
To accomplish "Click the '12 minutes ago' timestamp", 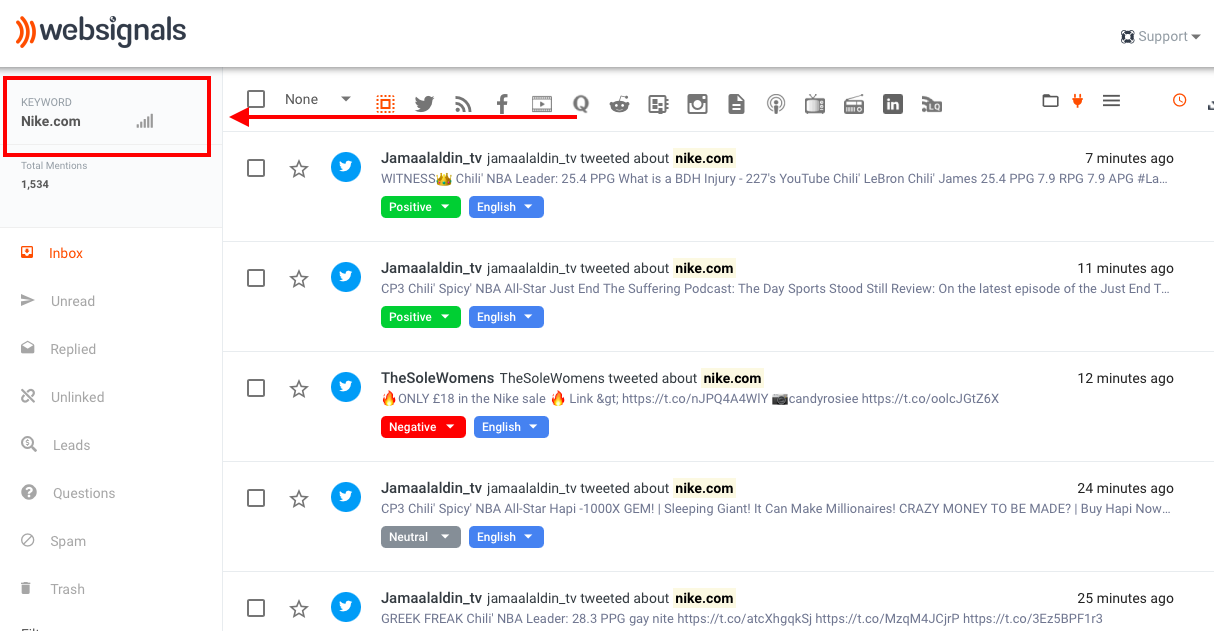I will [1125, 378].
